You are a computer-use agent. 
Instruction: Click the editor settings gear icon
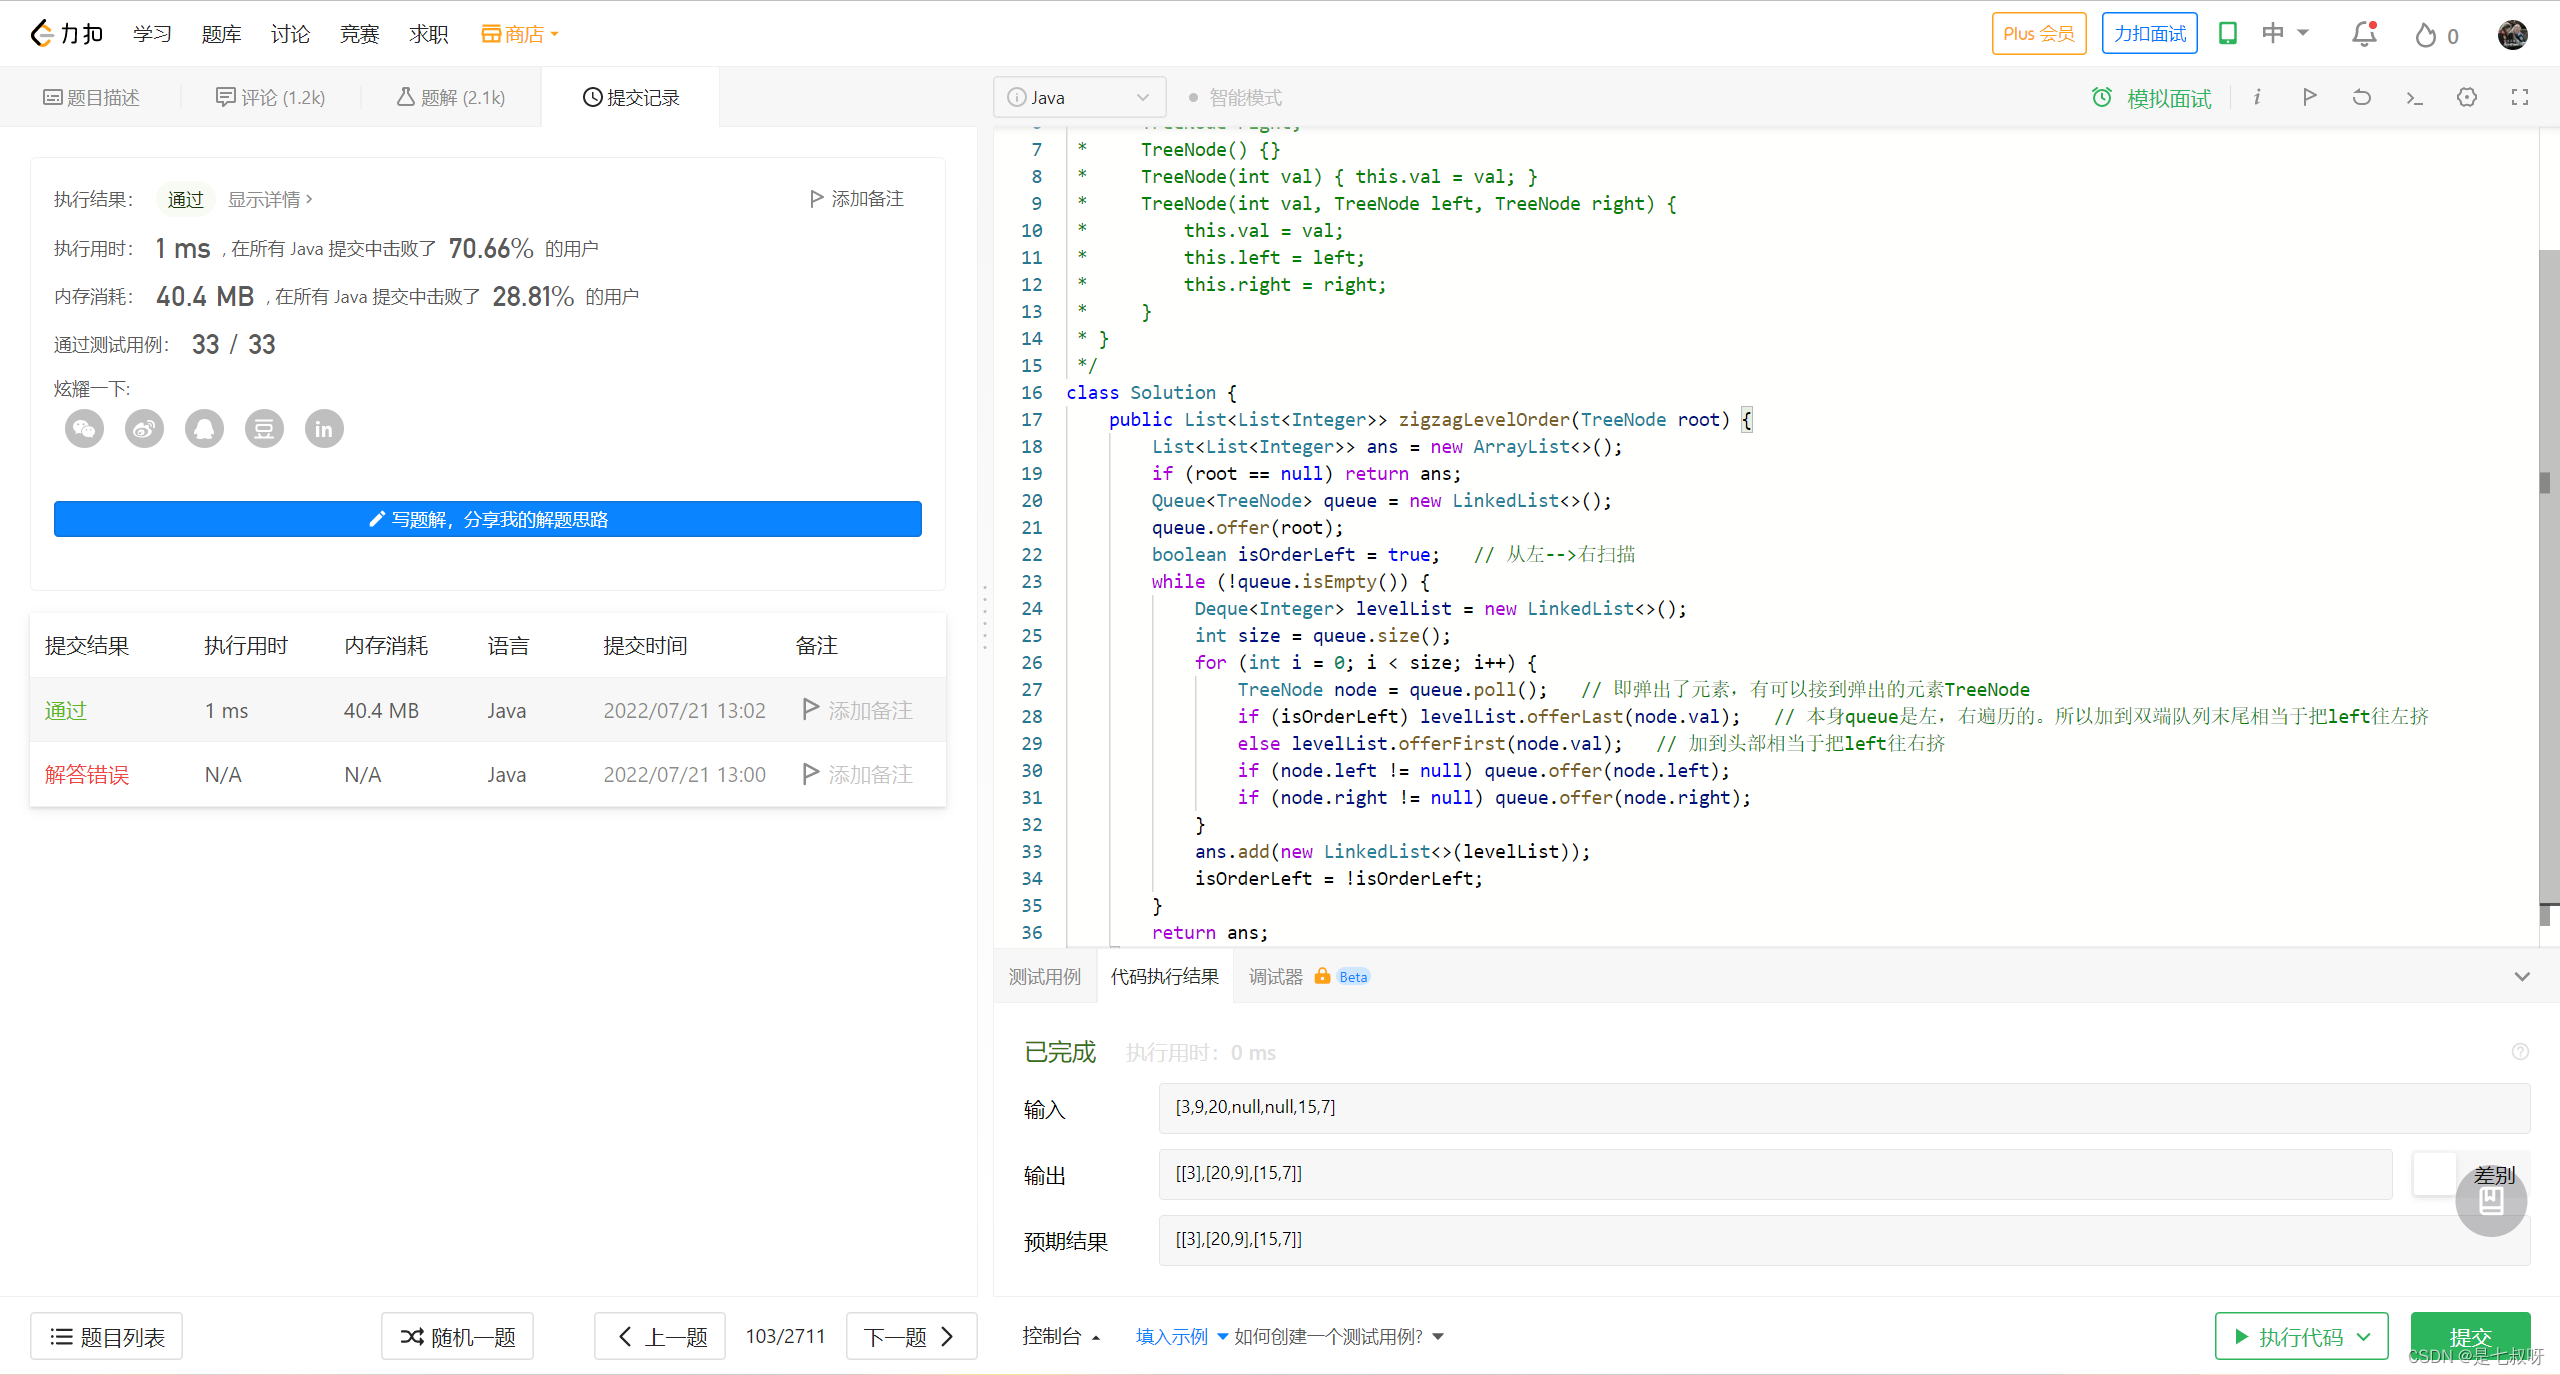pos(2467,97)
